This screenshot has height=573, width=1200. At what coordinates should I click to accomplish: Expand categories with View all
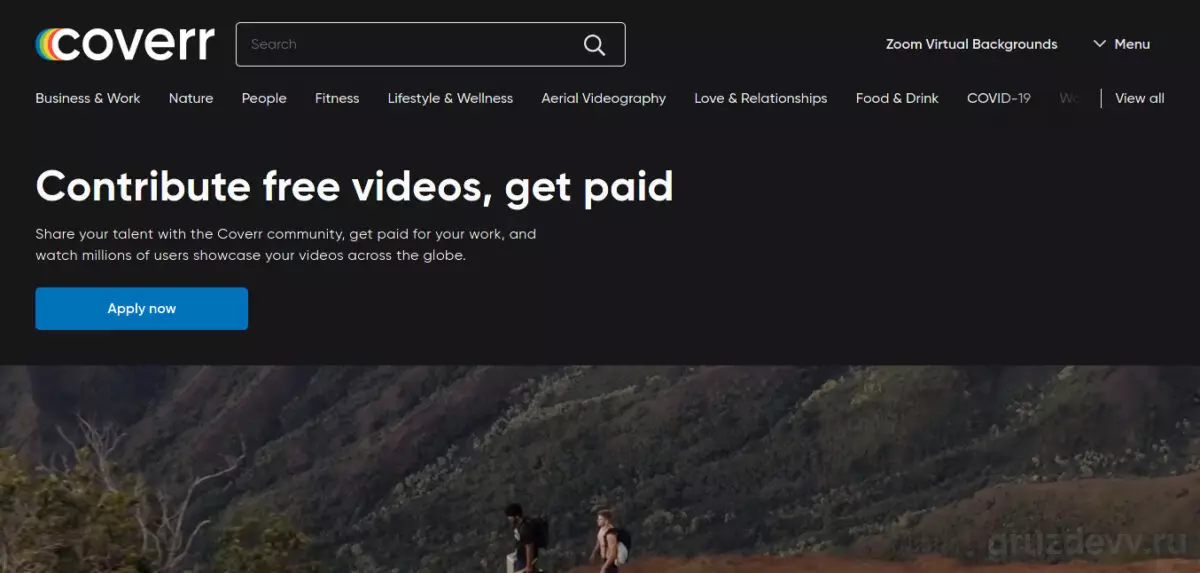(1140, 98)
